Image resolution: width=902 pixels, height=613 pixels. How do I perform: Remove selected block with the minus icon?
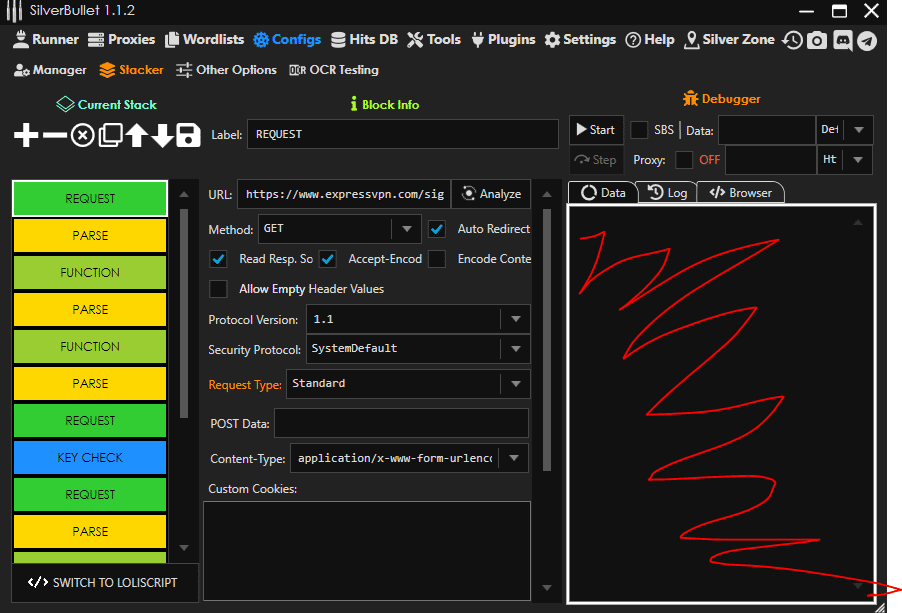coord(55,136)
